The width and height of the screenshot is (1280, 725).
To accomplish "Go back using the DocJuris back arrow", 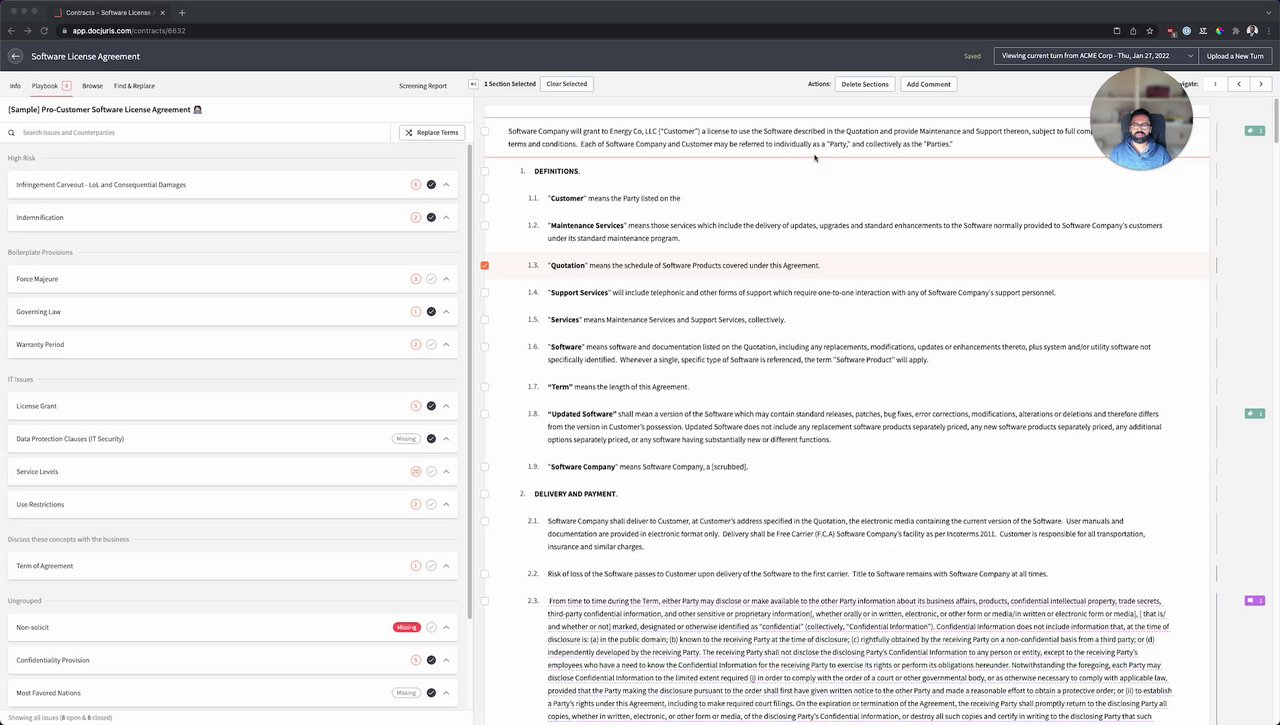I will pos(15,56).
